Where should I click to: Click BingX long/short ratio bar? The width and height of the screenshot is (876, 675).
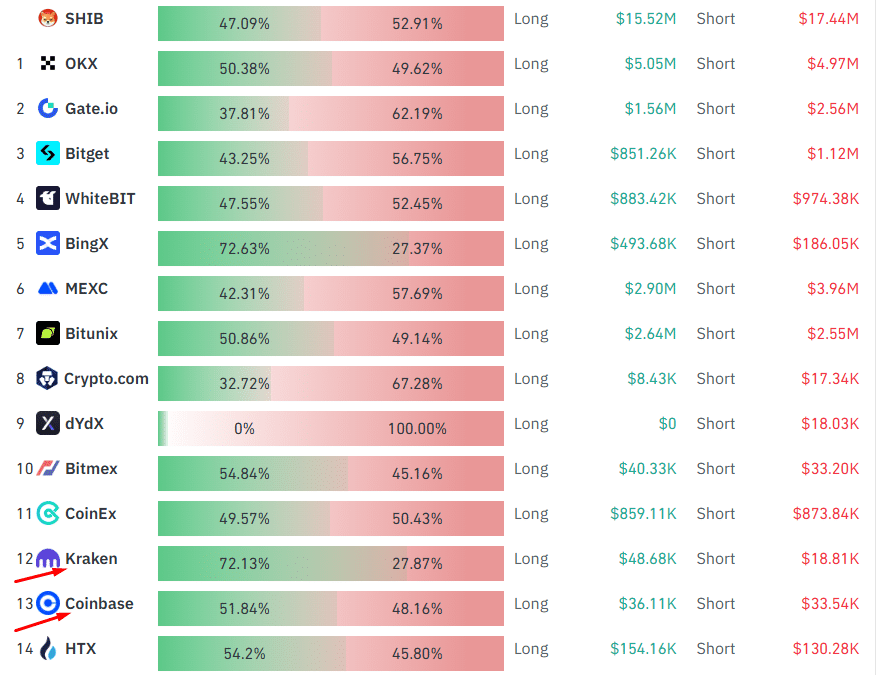[330, 244]
